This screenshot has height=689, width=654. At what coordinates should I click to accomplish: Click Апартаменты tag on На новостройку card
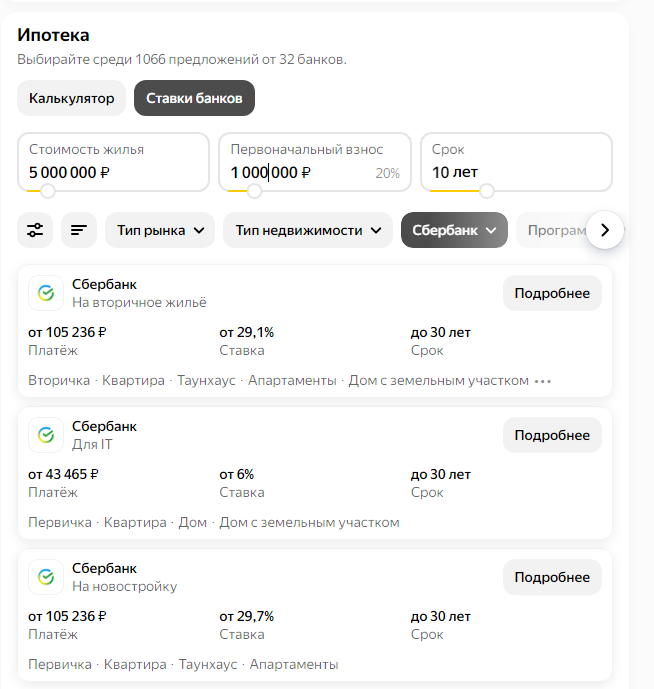tap(294, 664)
